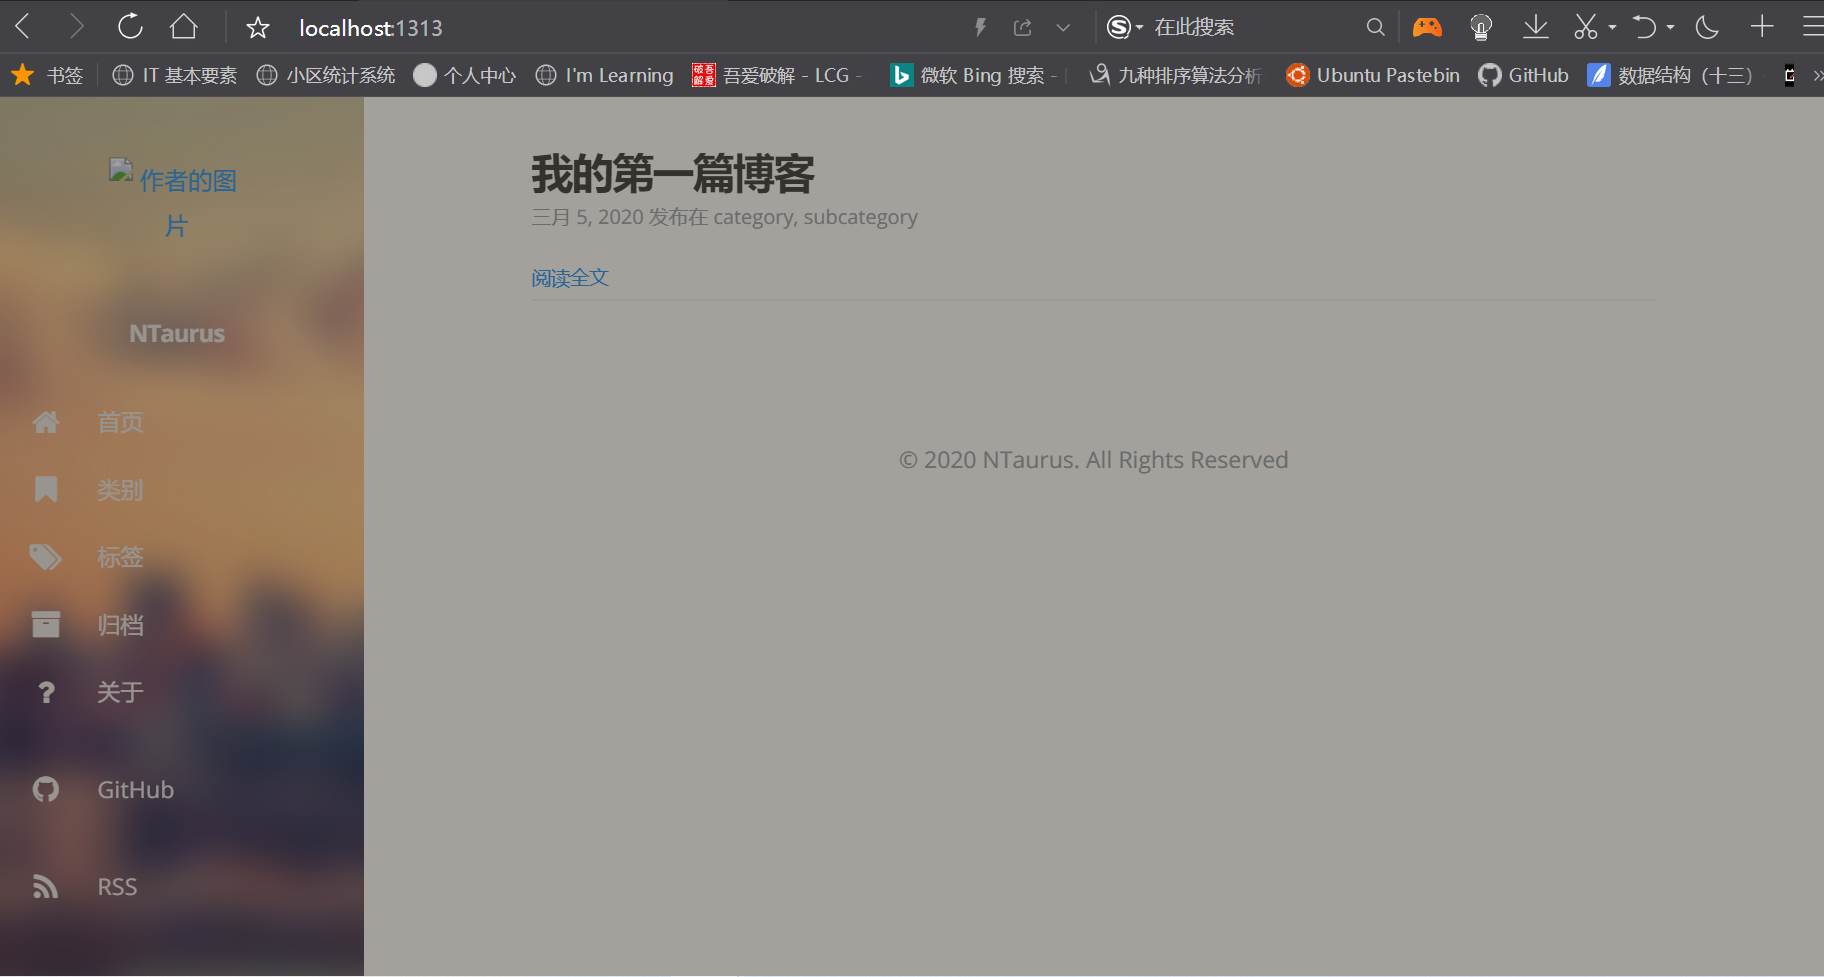Open the Ubuntu Pastebin bookmark
This screenshot has height=977, width=1824.
coord(1373,75)
